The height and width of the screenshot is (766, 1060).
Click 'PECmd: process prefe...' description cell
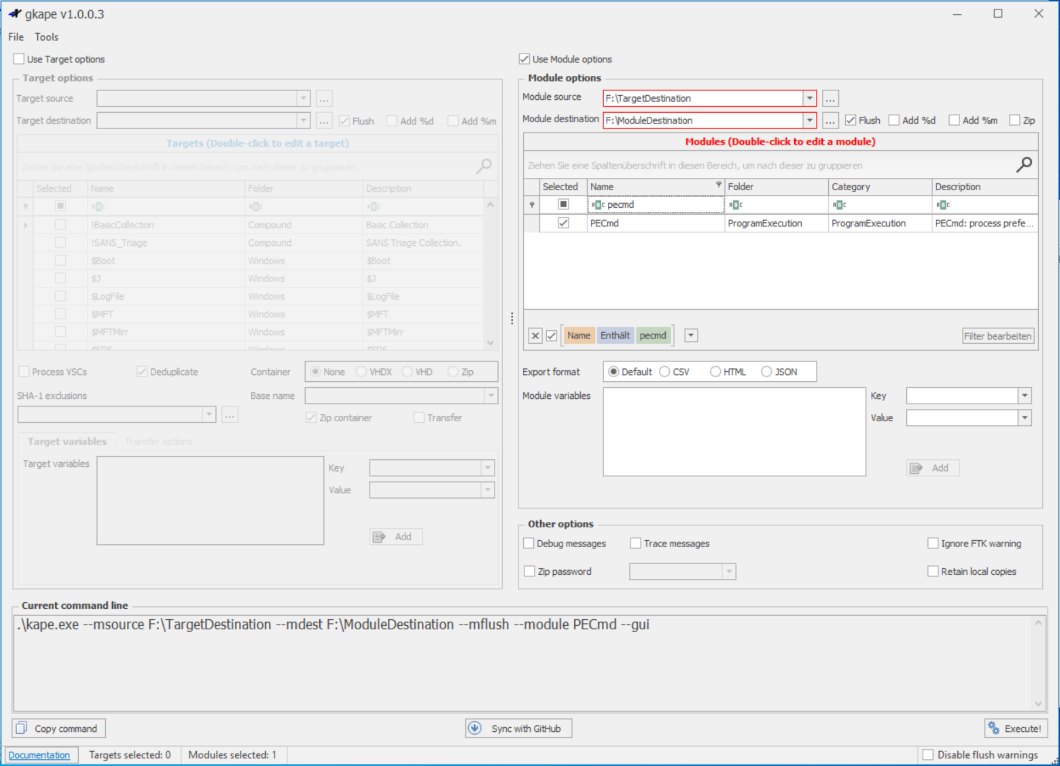pyautogui.click(x=985, y=223)
